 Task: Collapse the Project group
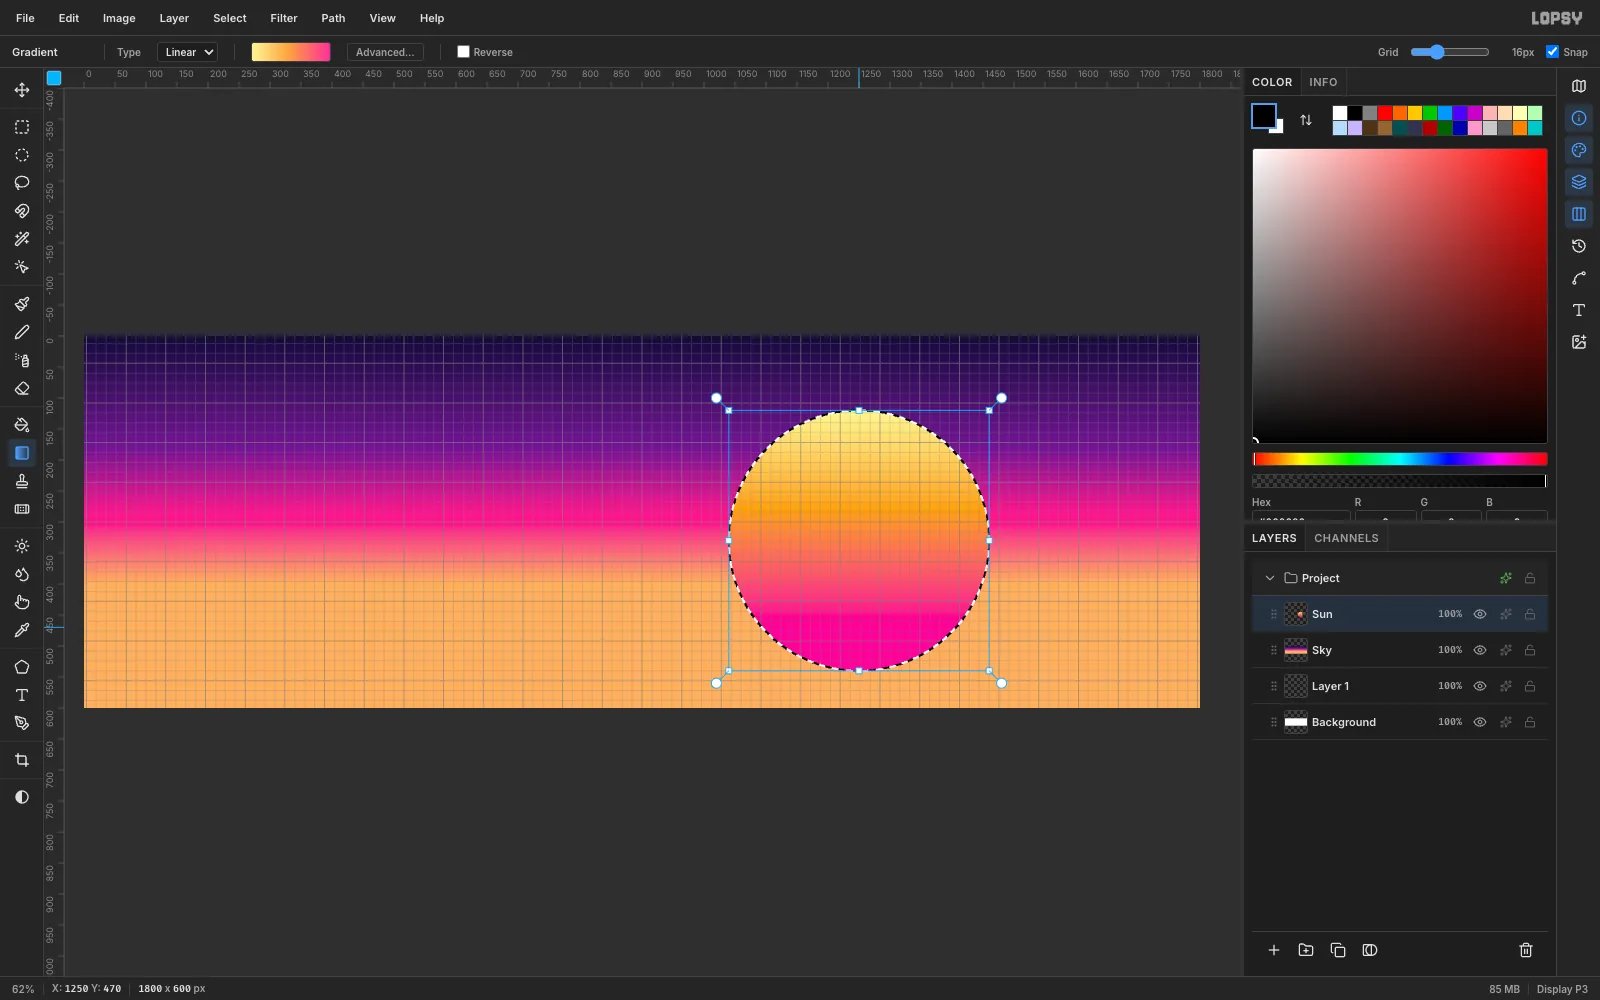point(1270,578)
